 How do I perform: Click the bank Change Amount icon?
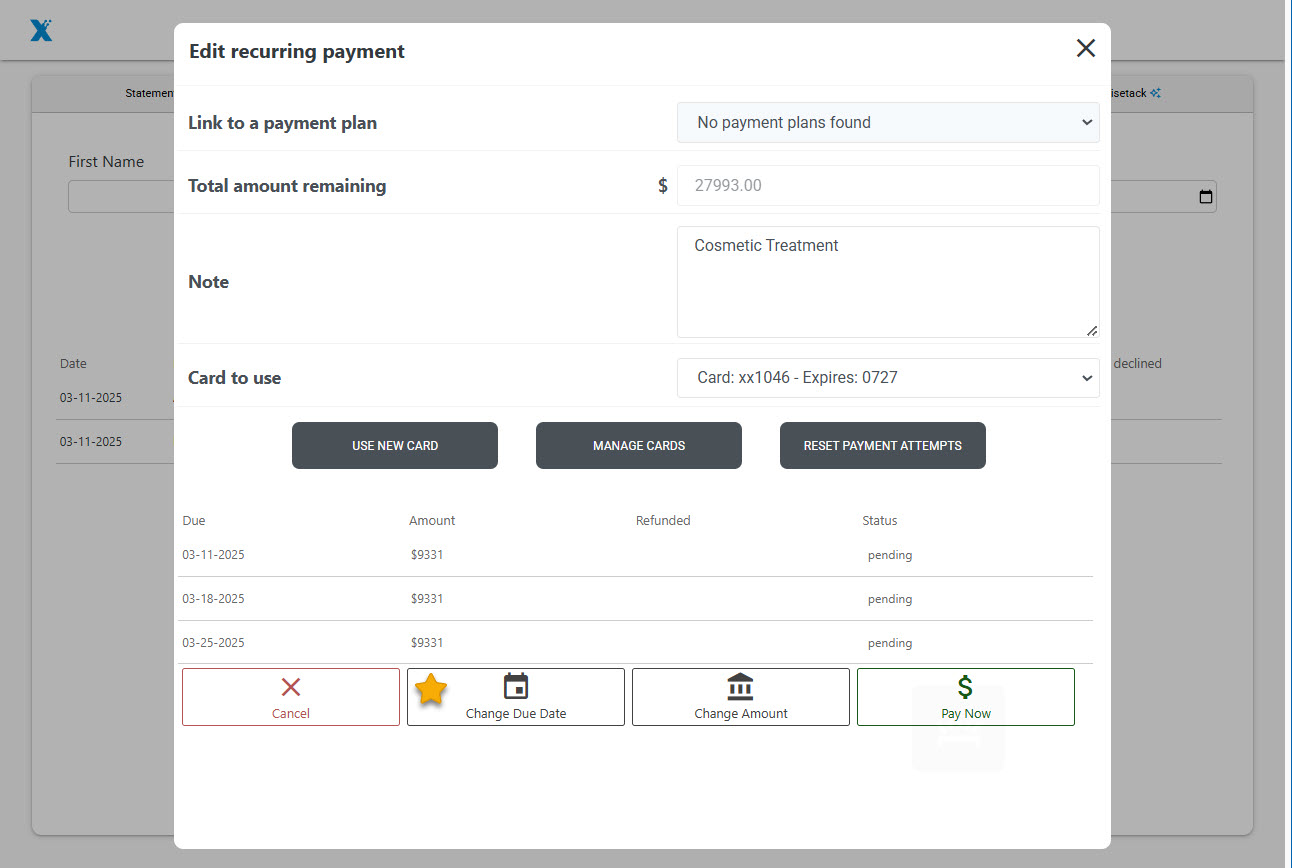tap(740, 686)
